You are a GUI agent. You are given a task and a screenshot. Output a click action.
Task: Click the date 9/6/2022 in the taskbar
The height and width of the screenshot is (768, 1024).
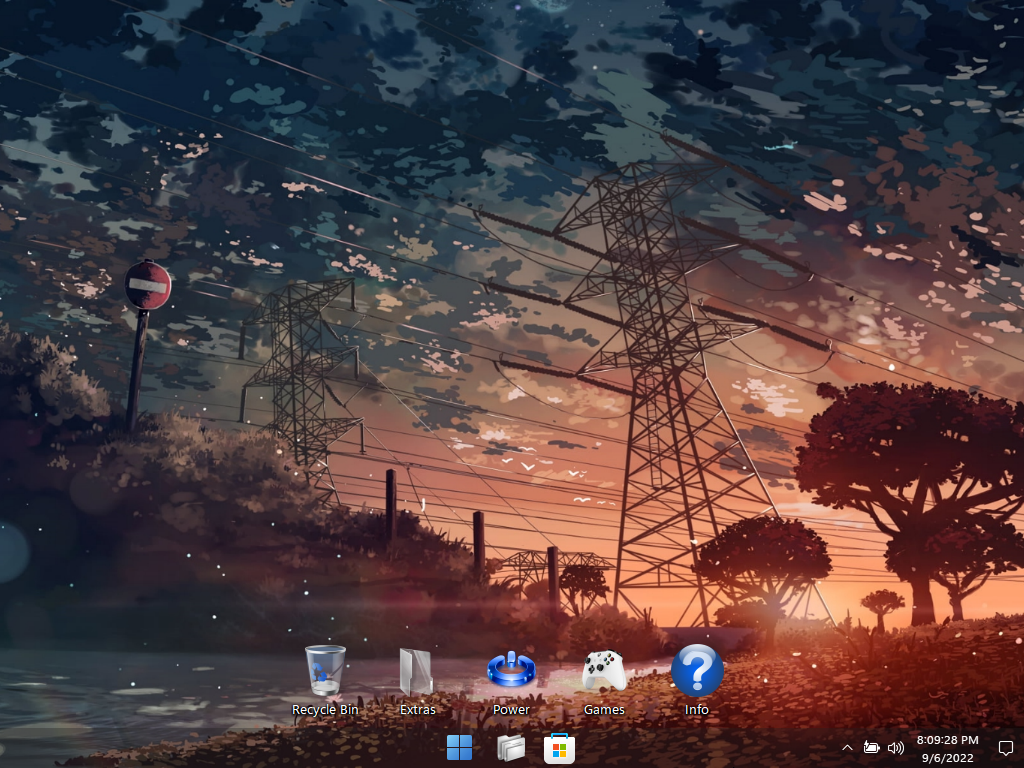tap(947, 758)
